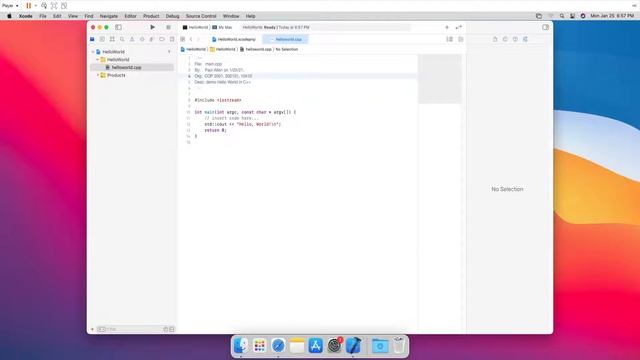
Task: Collapse the HelloWorld folder group
Action: coord(98,60)
